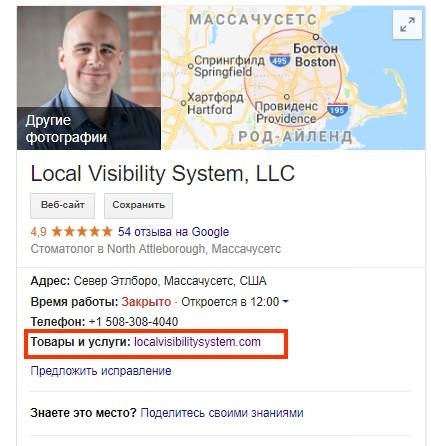Click the Providence city marker on map
The width and height of the screenshot is (431, 446).
pyautogui.click(x=287, y=97)
